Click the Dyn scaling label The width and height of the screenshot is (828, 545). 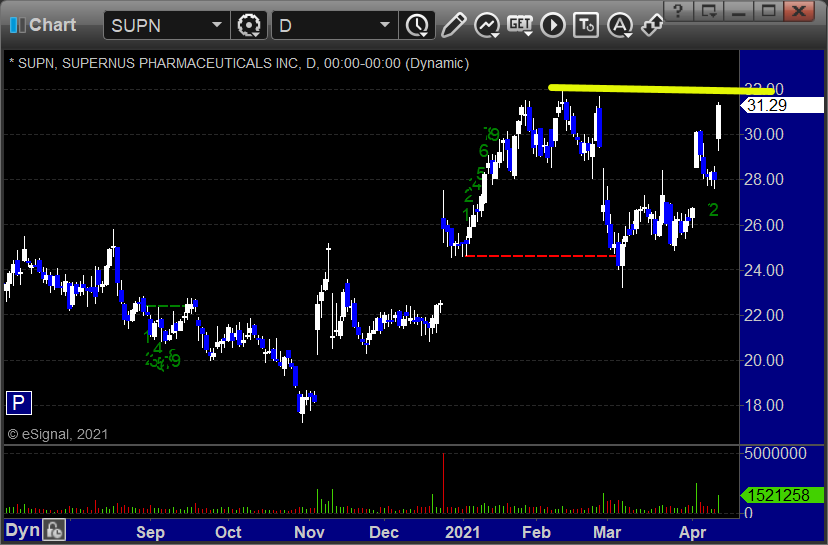coord(22,530)
